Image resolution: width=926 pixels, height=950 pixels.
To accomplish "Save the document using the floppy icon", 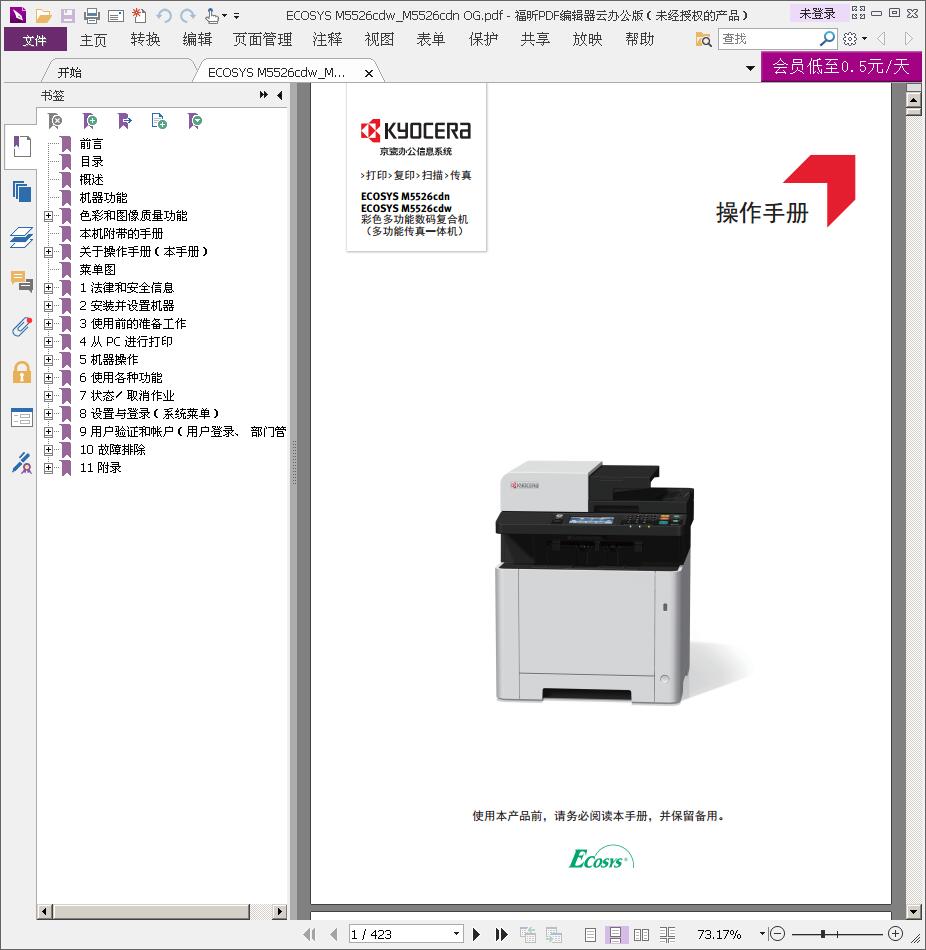I will (x=67, y=15).
